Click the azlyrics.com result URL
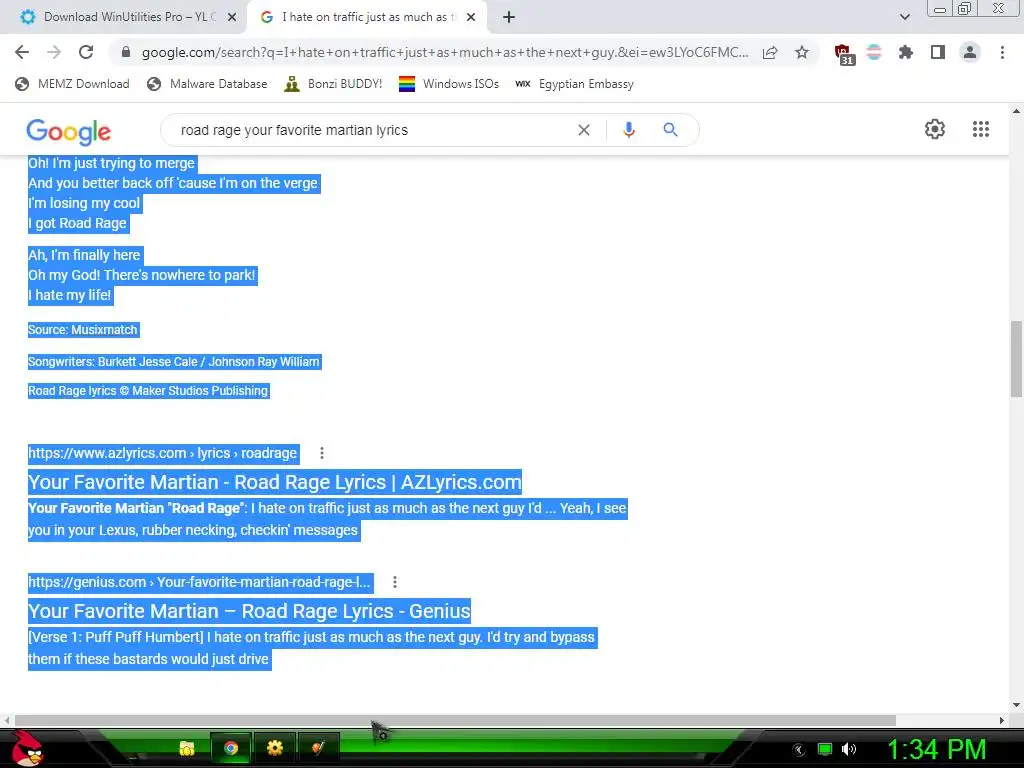The image size is (1024, 768). tap(163, 453)
